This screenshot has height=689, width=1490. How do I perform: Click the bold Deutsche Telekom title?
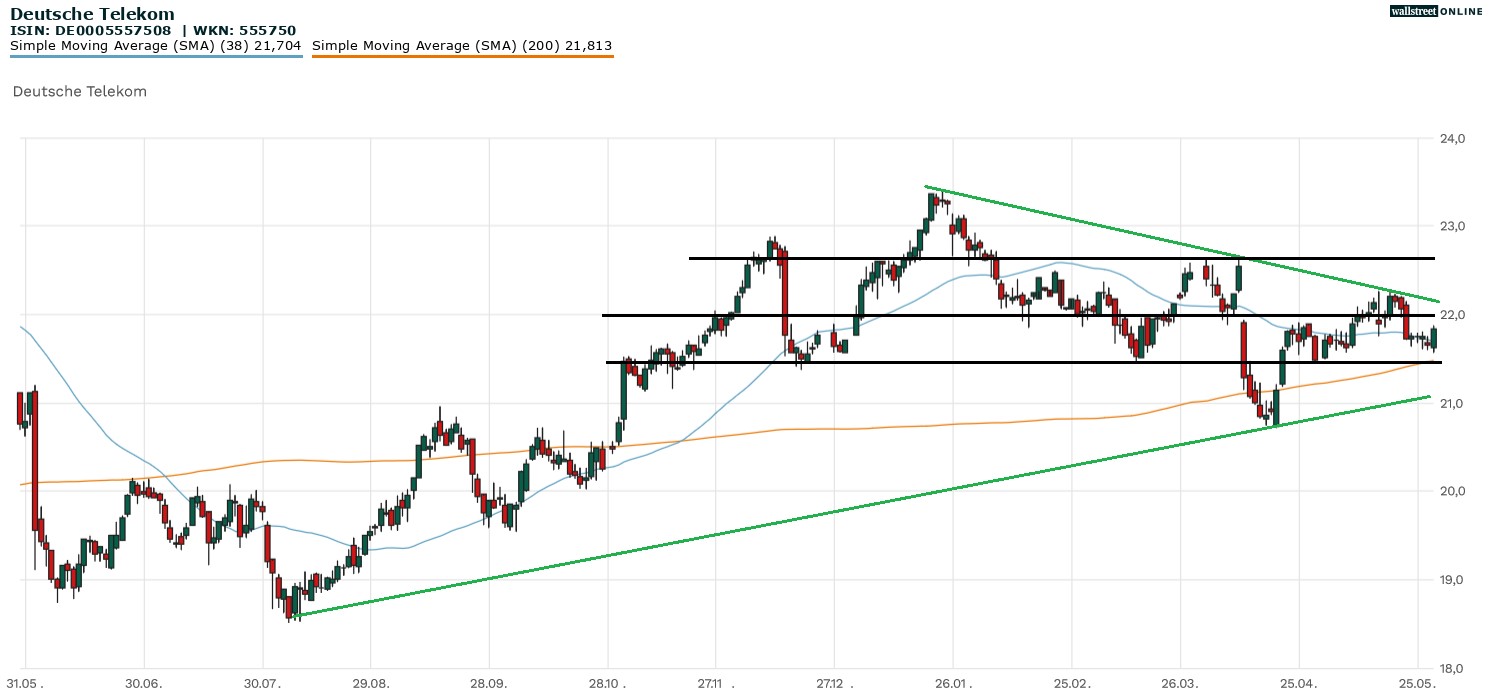(x=92, y=14)
